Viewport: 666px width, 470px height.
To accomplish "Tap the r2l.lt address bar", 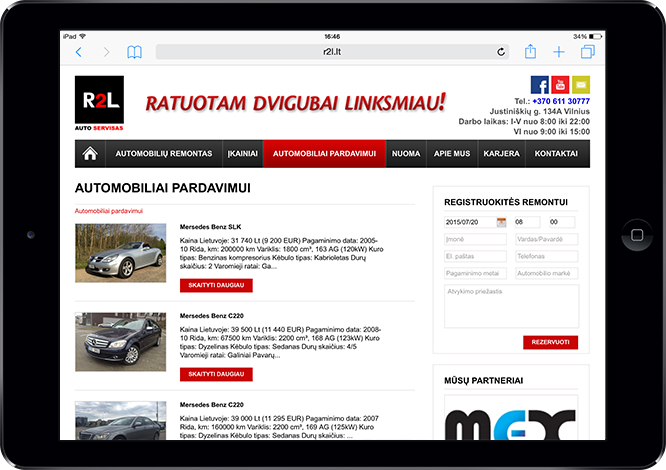I will click(x=332, y=52).
